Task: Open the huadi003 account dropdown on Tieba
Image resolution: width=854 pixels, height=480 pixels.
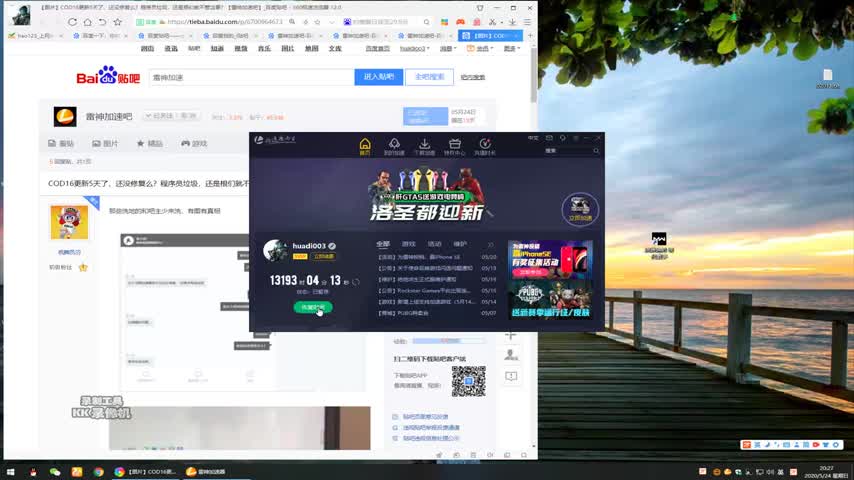Action: [413, 48]
